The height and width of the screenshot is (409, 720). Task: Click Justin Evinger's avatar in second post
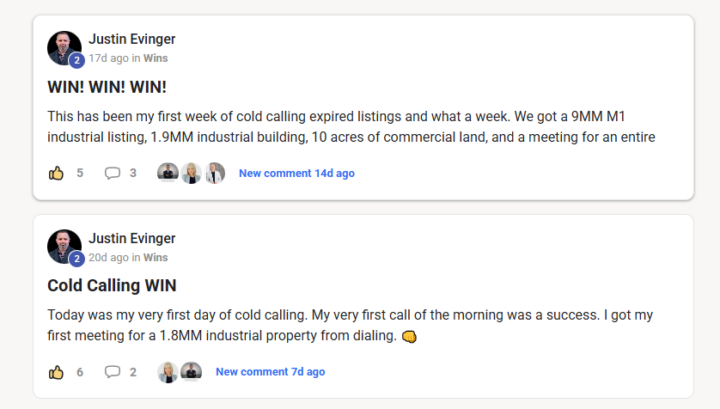[x=64, y=246]
